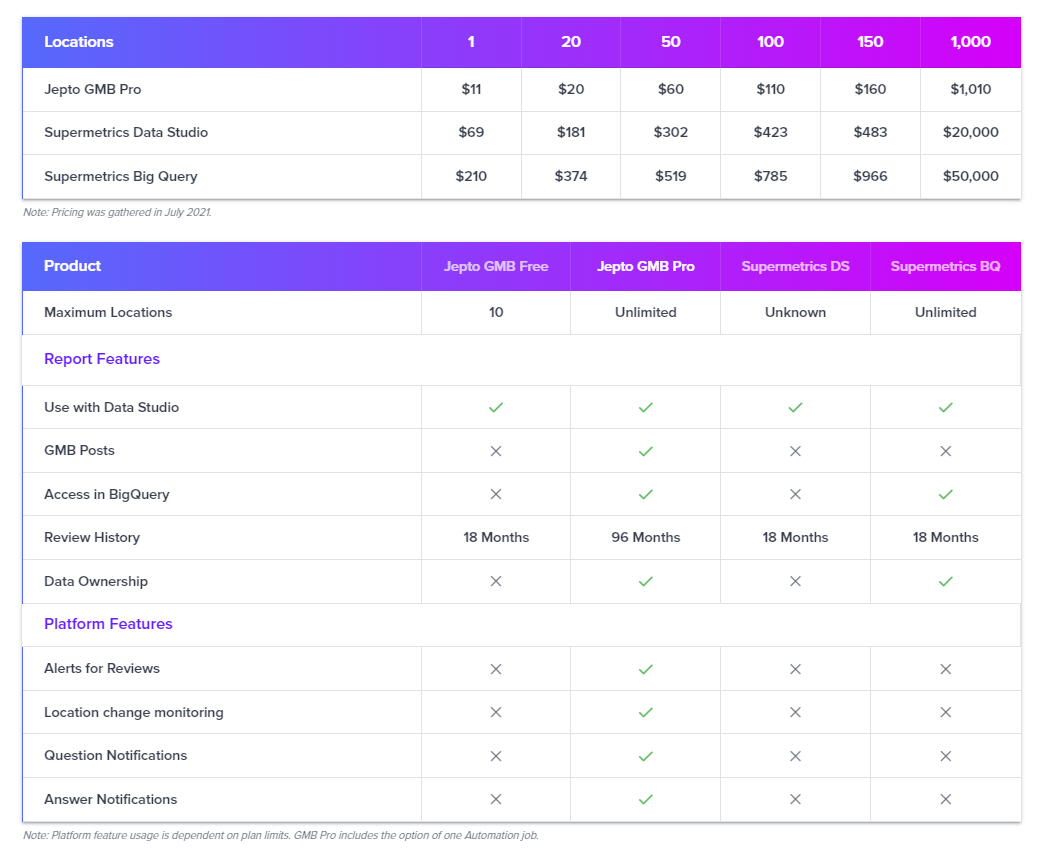Click the Jepto GMB Free checkmark for Use with Data Studio
Image resolution: width=1041 pixels, height=848 pixels.
(496, 407)
